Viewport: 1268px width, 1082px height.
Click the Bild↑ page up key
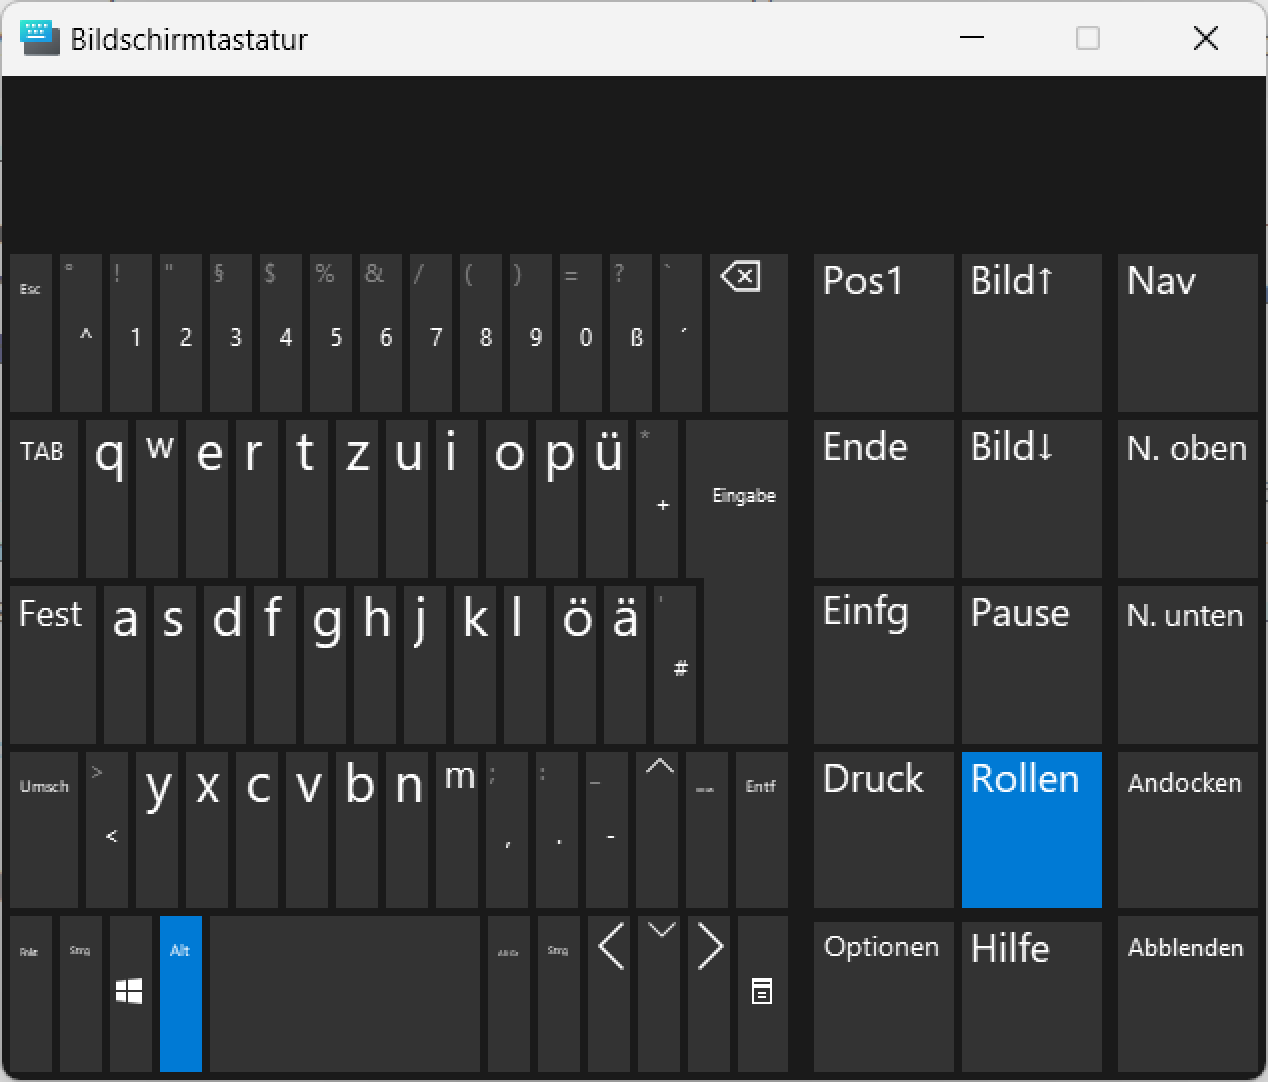pyautogui.click(x=1032, y=333)
